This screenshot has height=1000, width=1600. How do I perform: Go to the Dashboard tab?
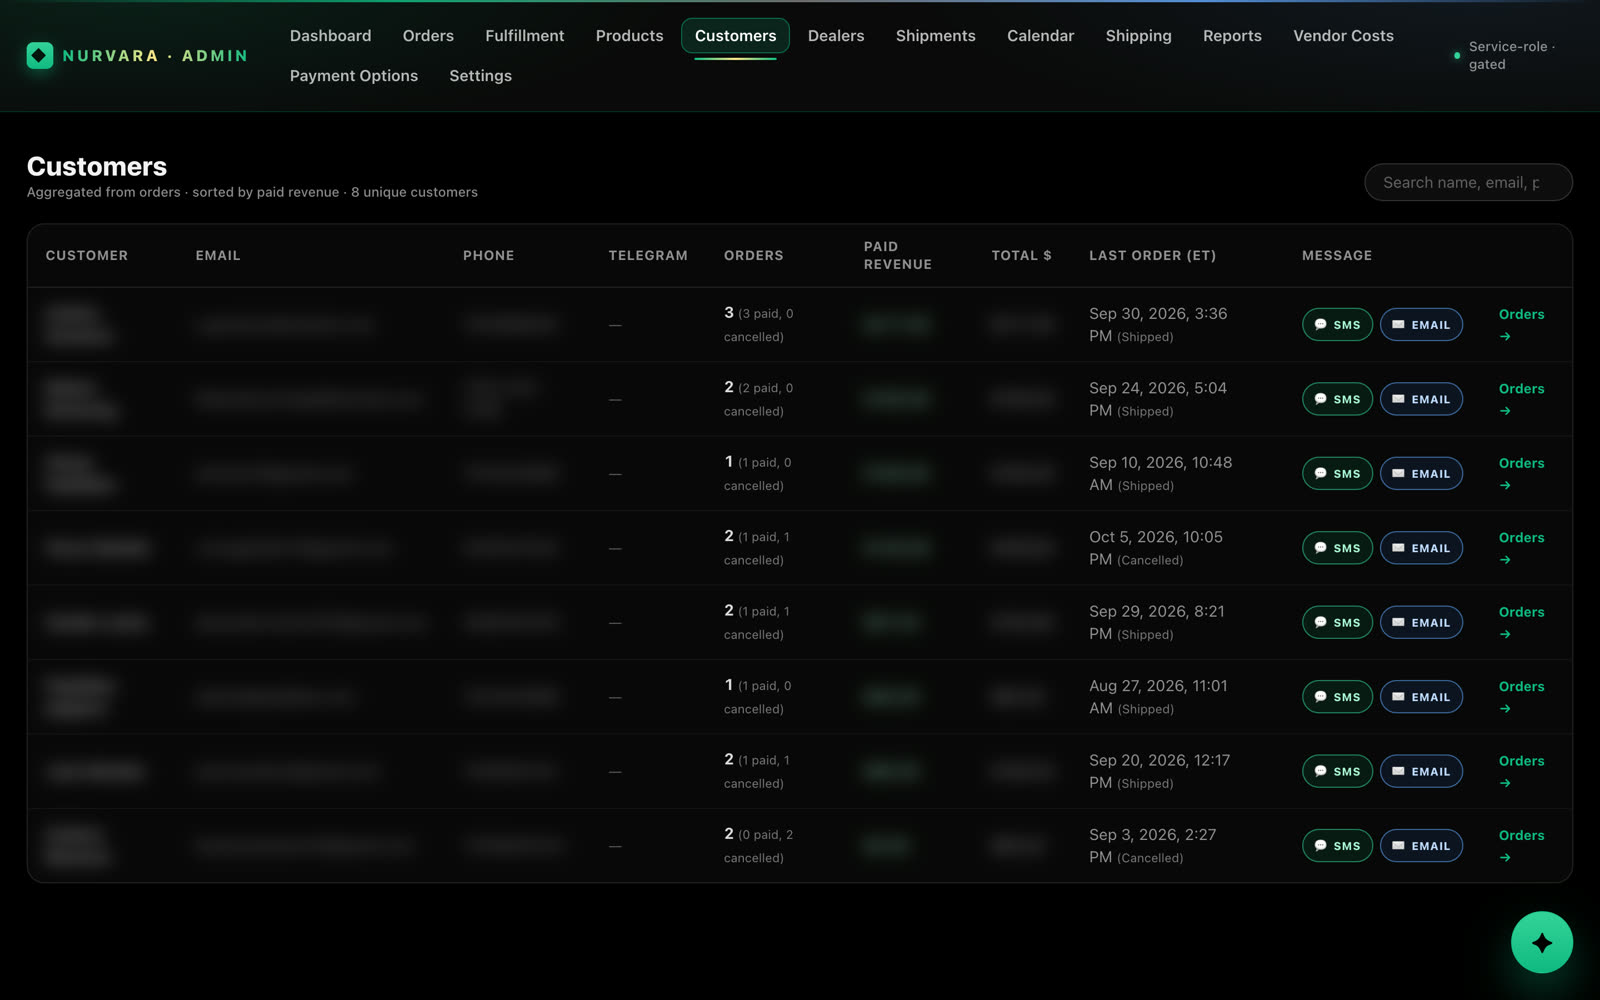coord(330,36)
